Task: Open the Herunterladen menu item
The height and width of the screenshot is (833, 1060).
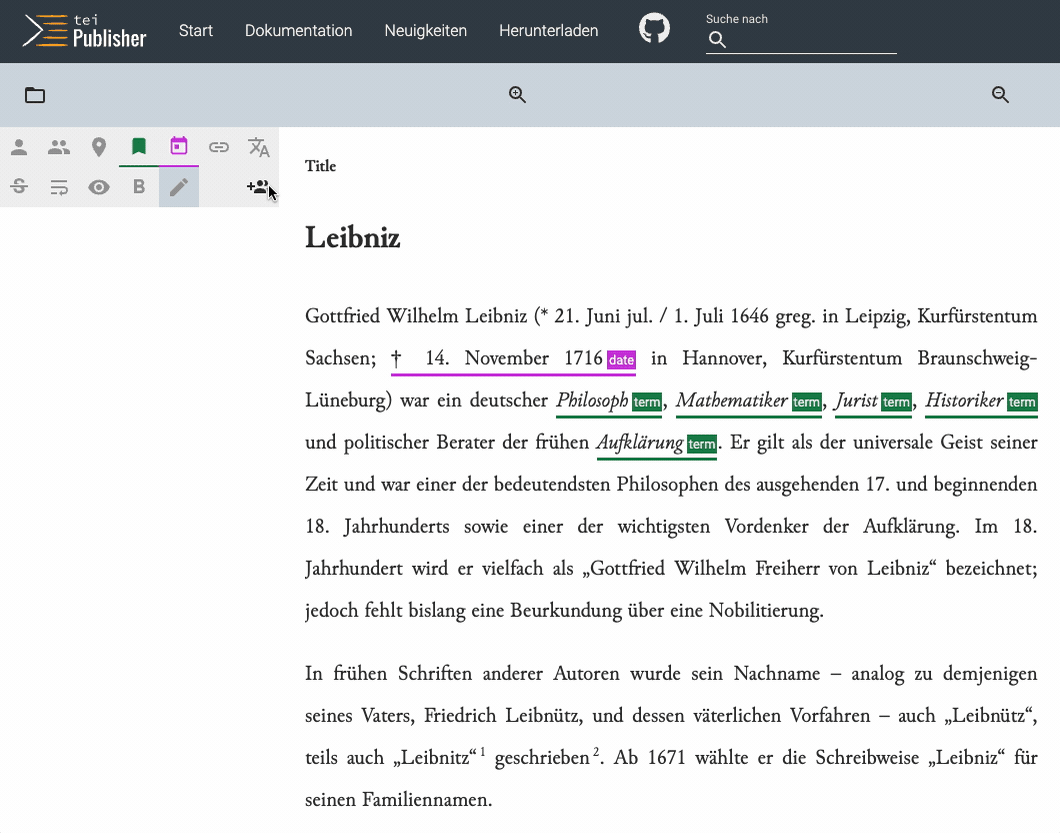Action: pos(548,31)
